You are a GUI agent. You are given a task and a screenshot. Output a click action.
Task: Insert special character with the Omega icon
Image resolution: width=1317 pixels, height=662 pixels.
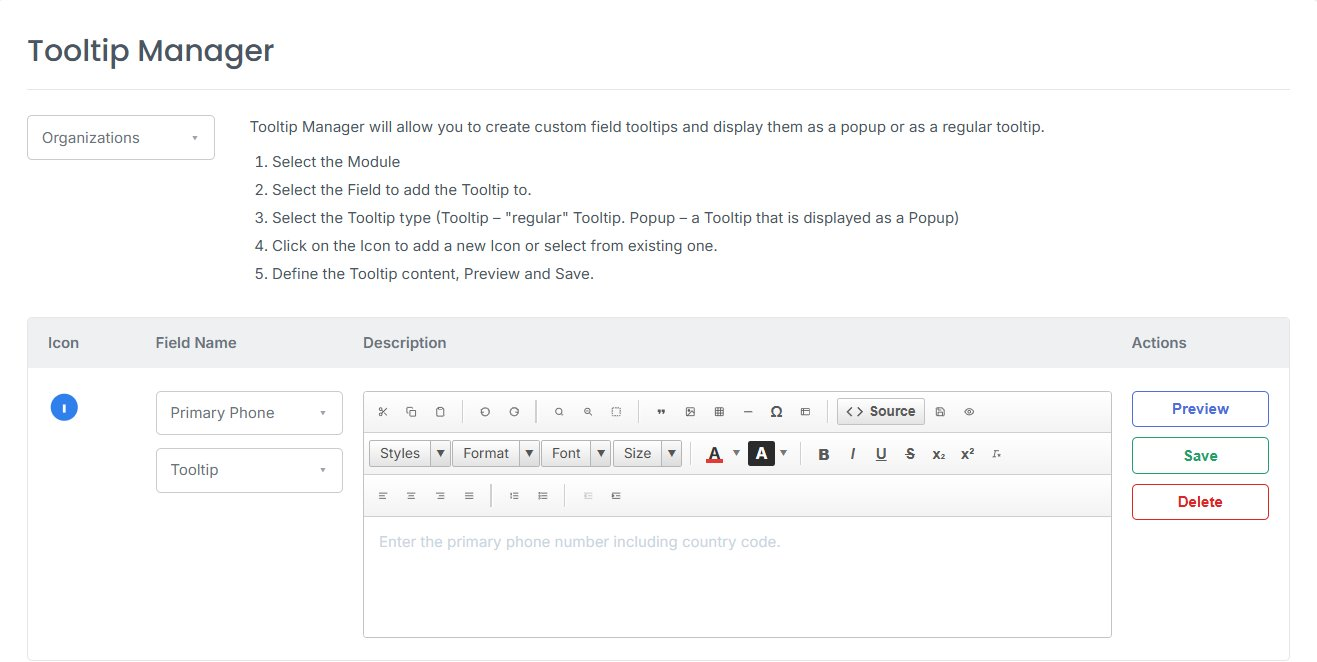click(776, 412)
